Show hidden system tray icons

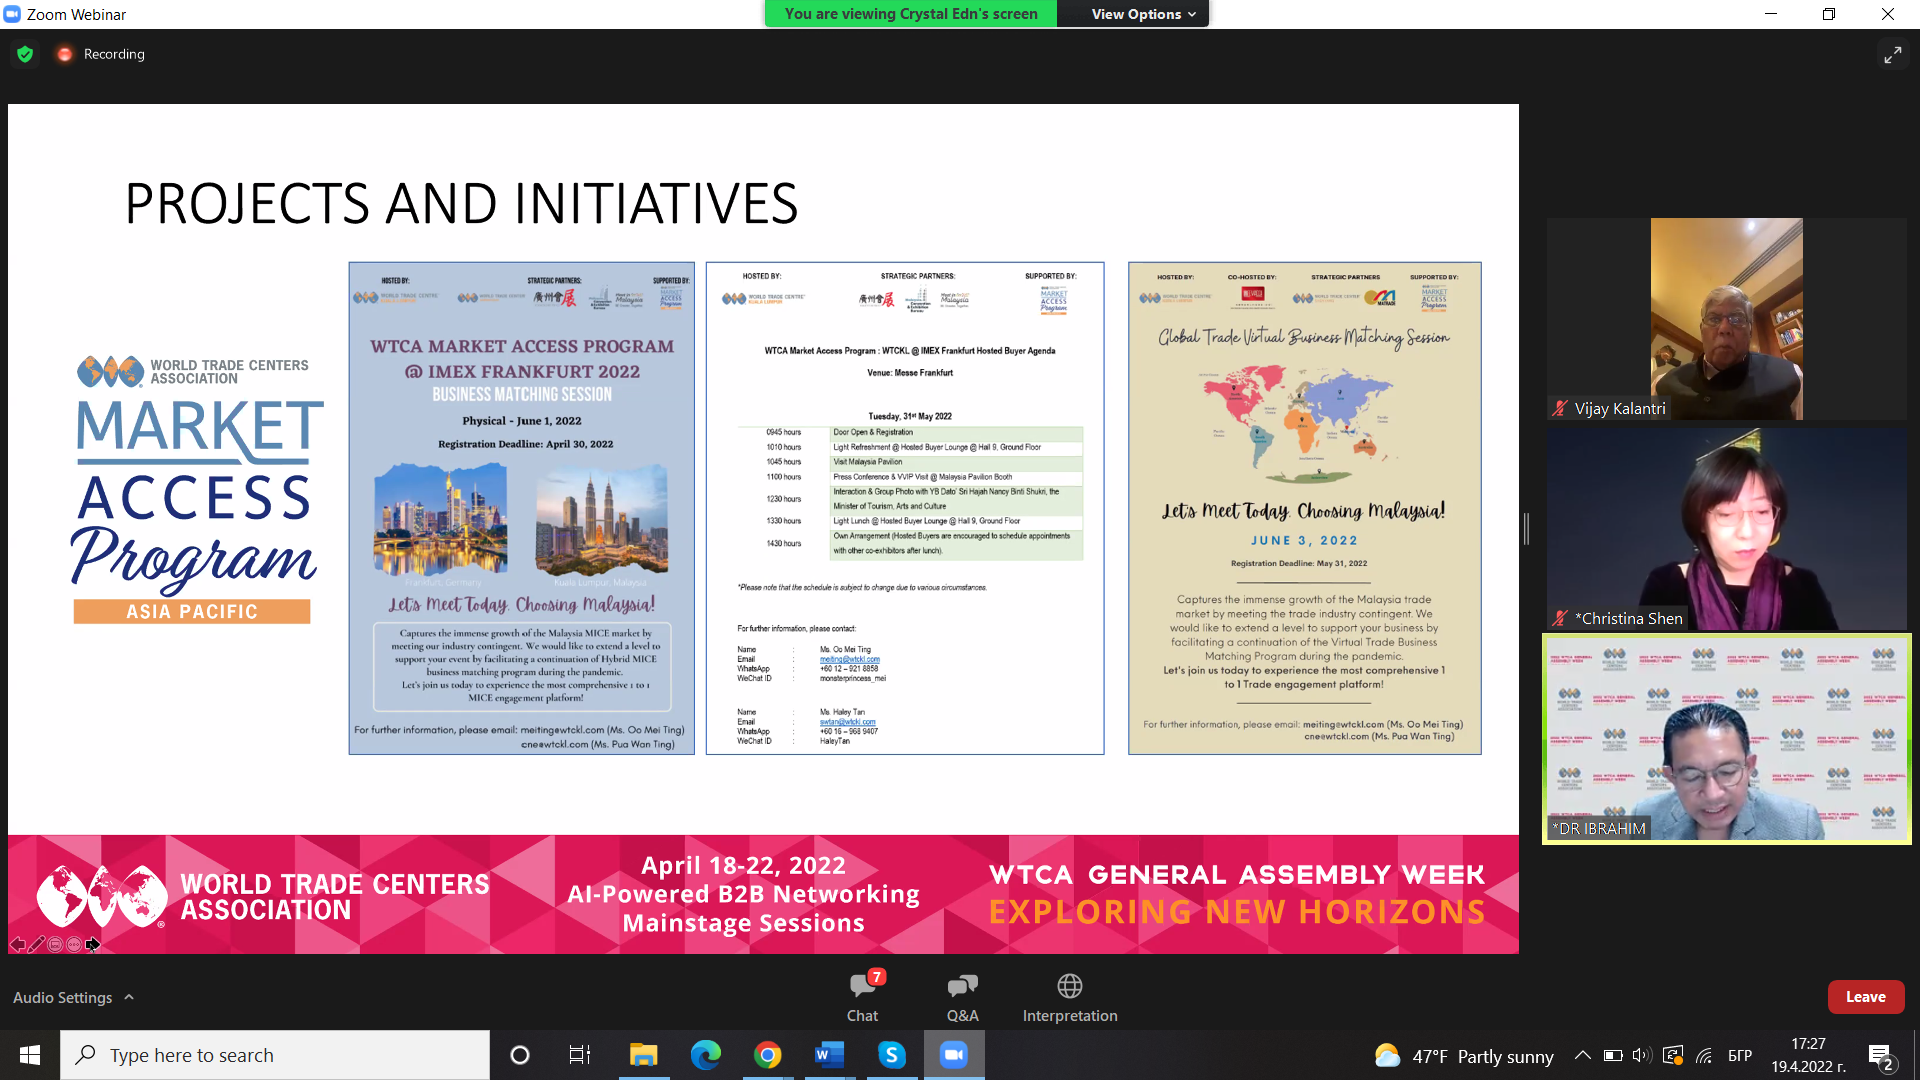click(x=1582, y=1055)
